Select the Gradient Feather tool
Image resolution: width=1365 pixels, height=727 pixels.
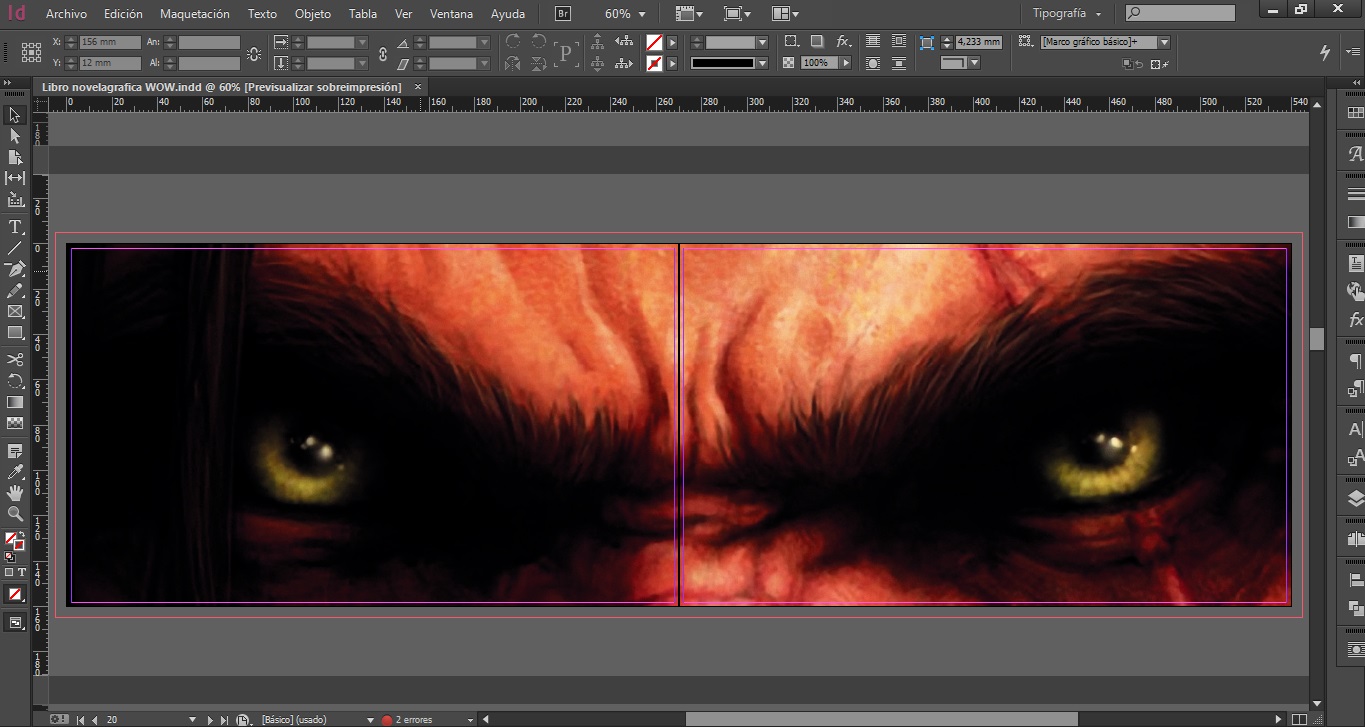coord(15,422)
